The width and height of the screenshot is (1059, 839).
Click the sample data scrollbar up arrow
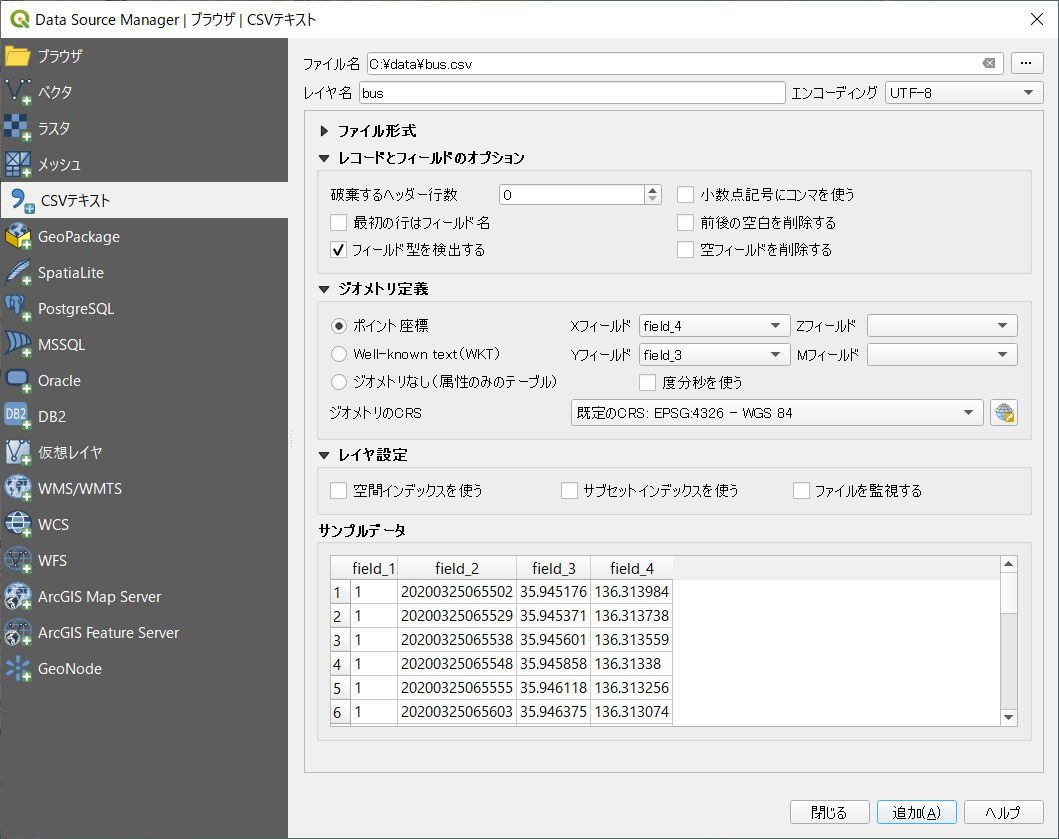1008,564
